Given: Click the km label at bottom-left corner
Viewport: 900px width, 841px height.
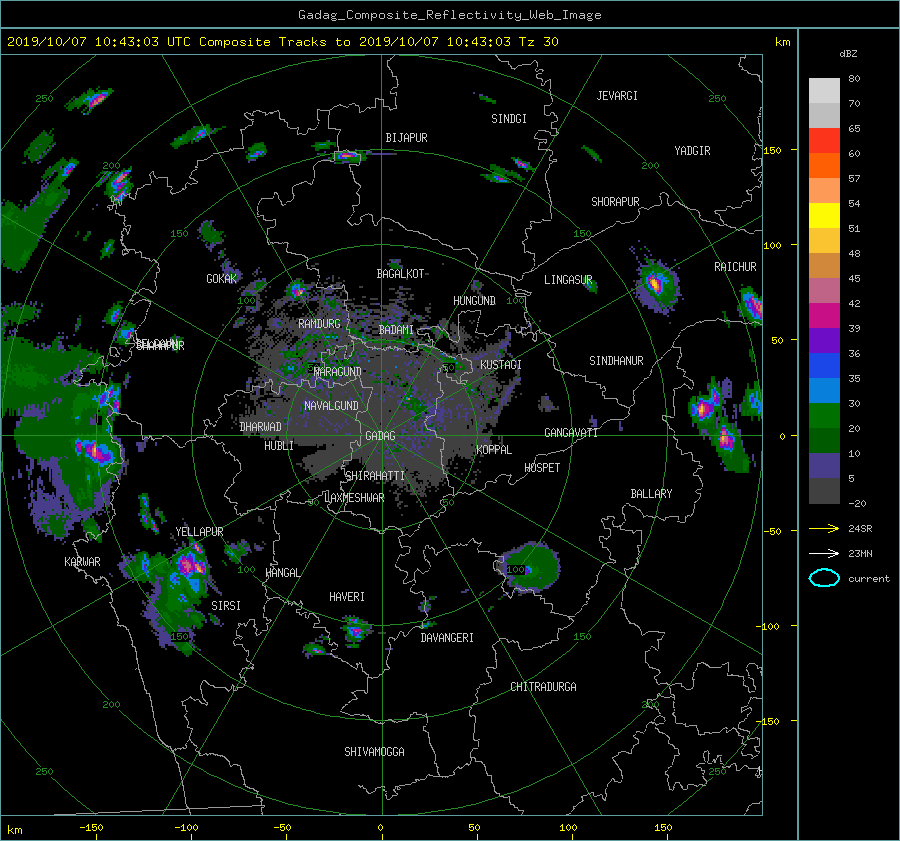Looking at the screenshot, I should (14, 830).
